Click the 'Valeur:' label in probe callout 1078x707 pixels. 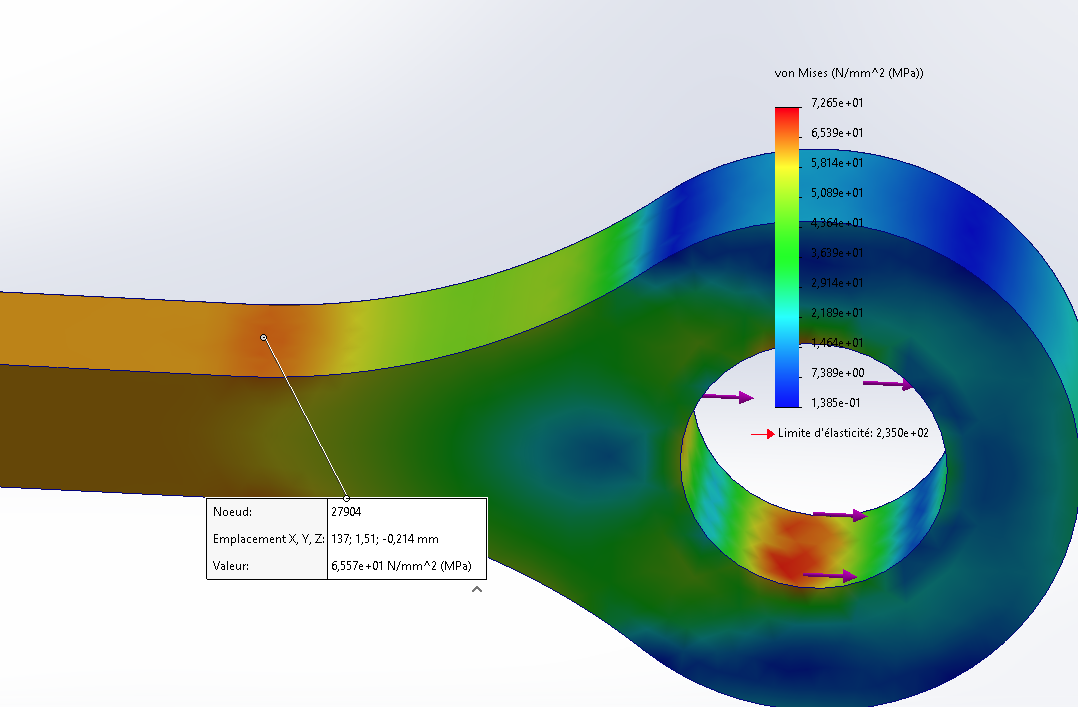231,566
